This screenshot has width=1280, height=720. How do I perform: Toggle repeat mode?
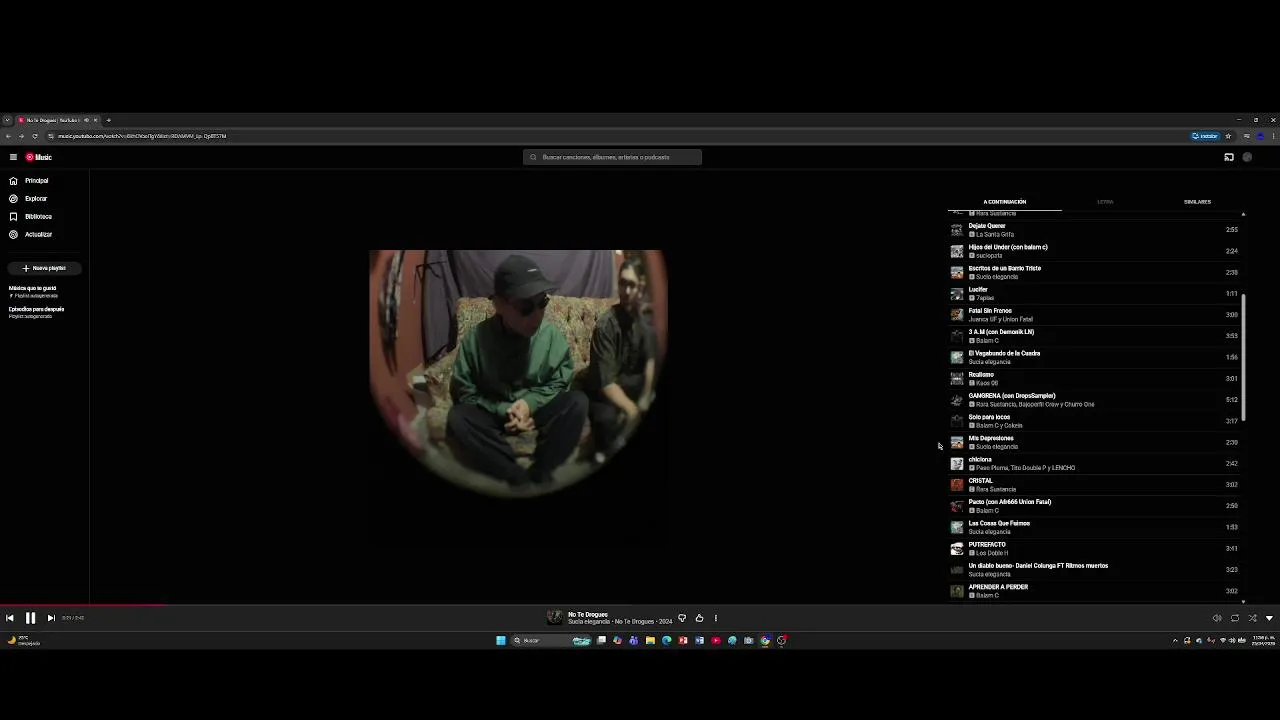pos(1235,618)
